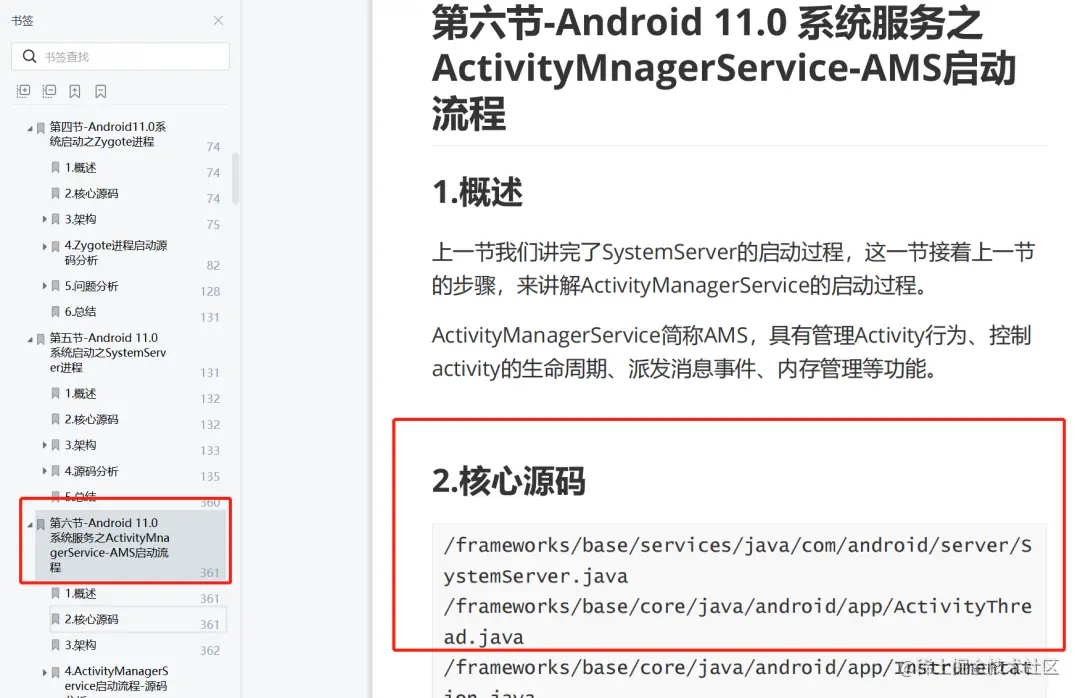Collapse the 第六节 ActivityMnagerService section
Viewport: 1080px width, 698px height.
30,524
